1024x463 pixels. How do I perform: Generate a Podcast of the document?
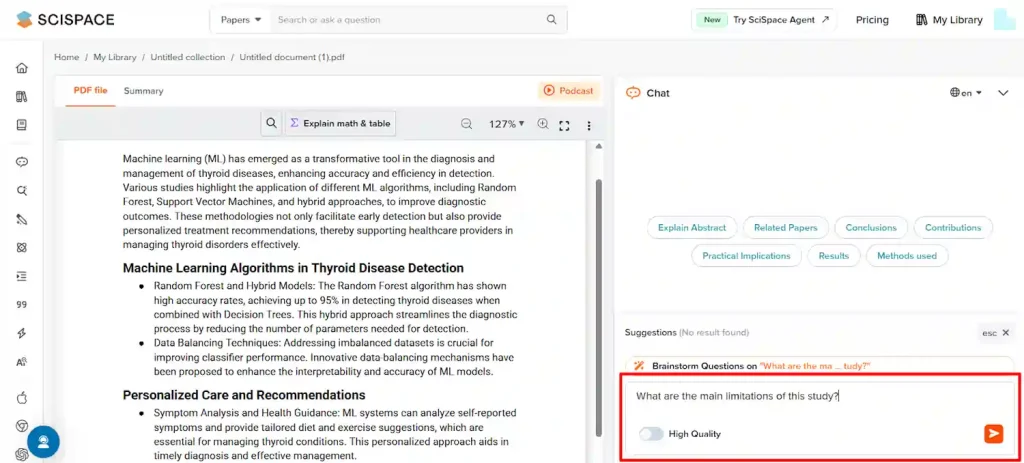pos(569,91)
